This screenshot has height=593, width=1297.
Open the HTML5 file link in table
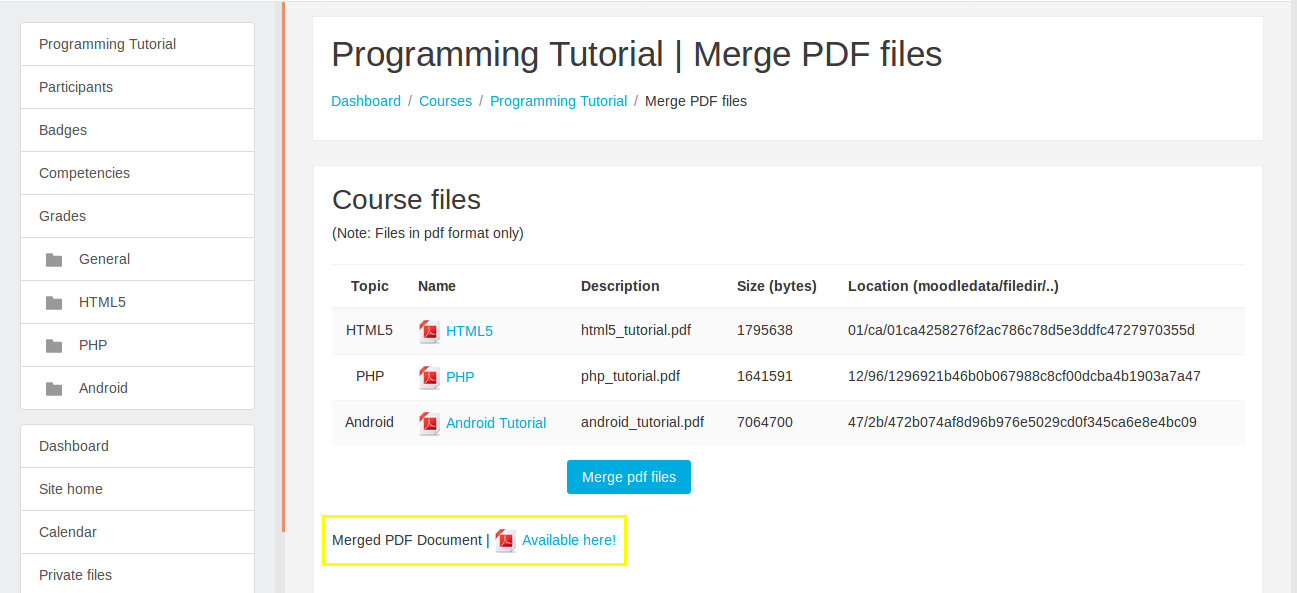coord(469,331)
